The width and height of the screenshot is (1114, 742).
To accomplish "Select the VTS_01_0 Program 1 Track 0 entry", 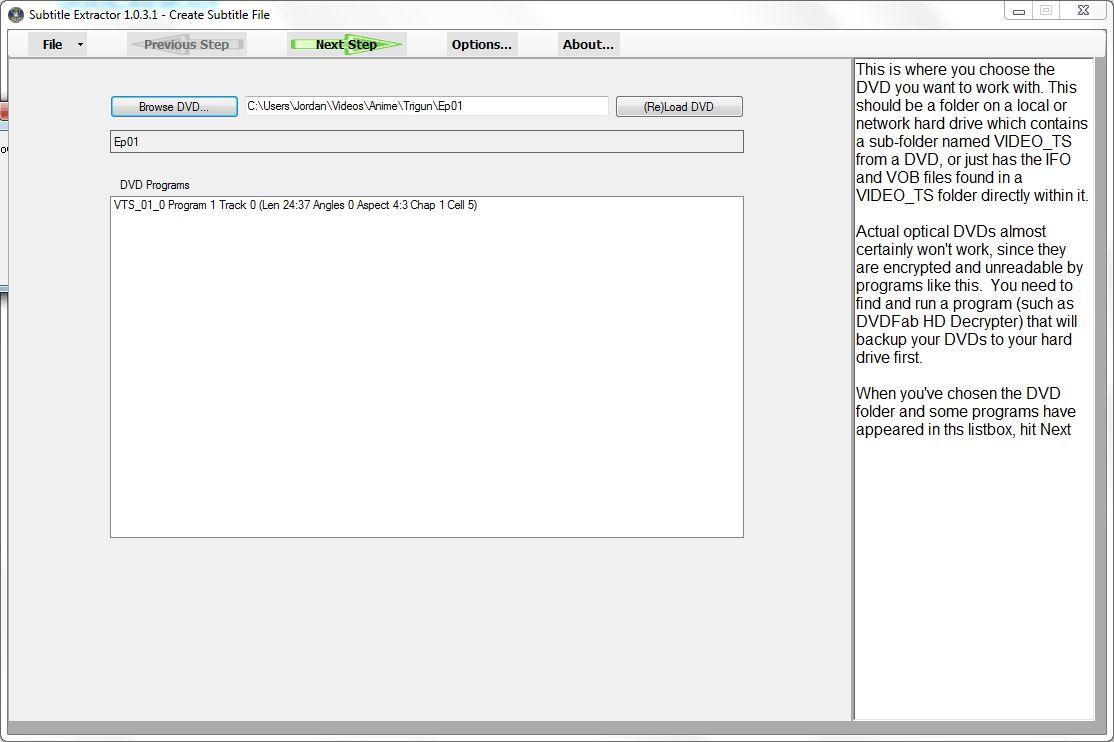I will click(295, 205).
